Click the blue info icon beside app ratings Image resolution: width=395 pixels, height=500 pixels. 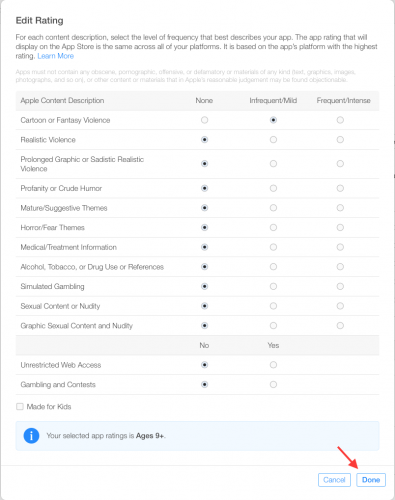pyautogui.click(x=31, y=436)
